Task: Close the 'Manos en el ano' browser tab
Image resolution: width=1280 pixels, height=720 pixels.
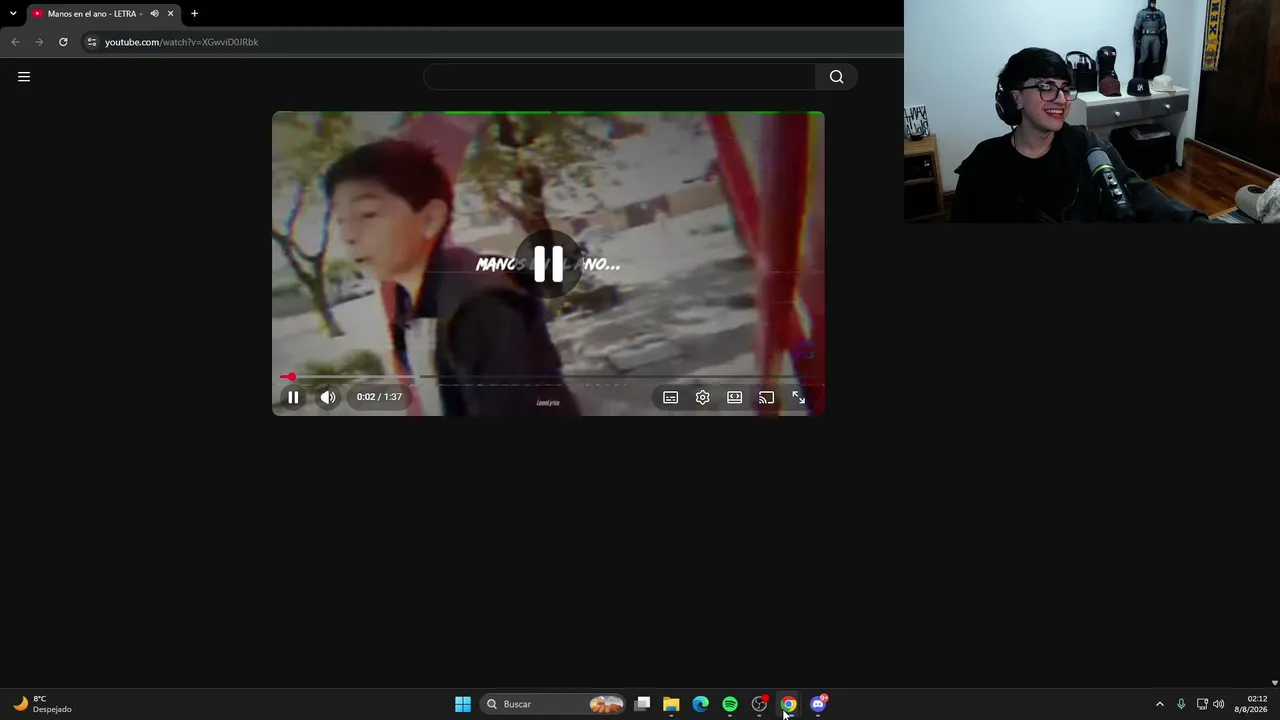Action: coord(170,14)
